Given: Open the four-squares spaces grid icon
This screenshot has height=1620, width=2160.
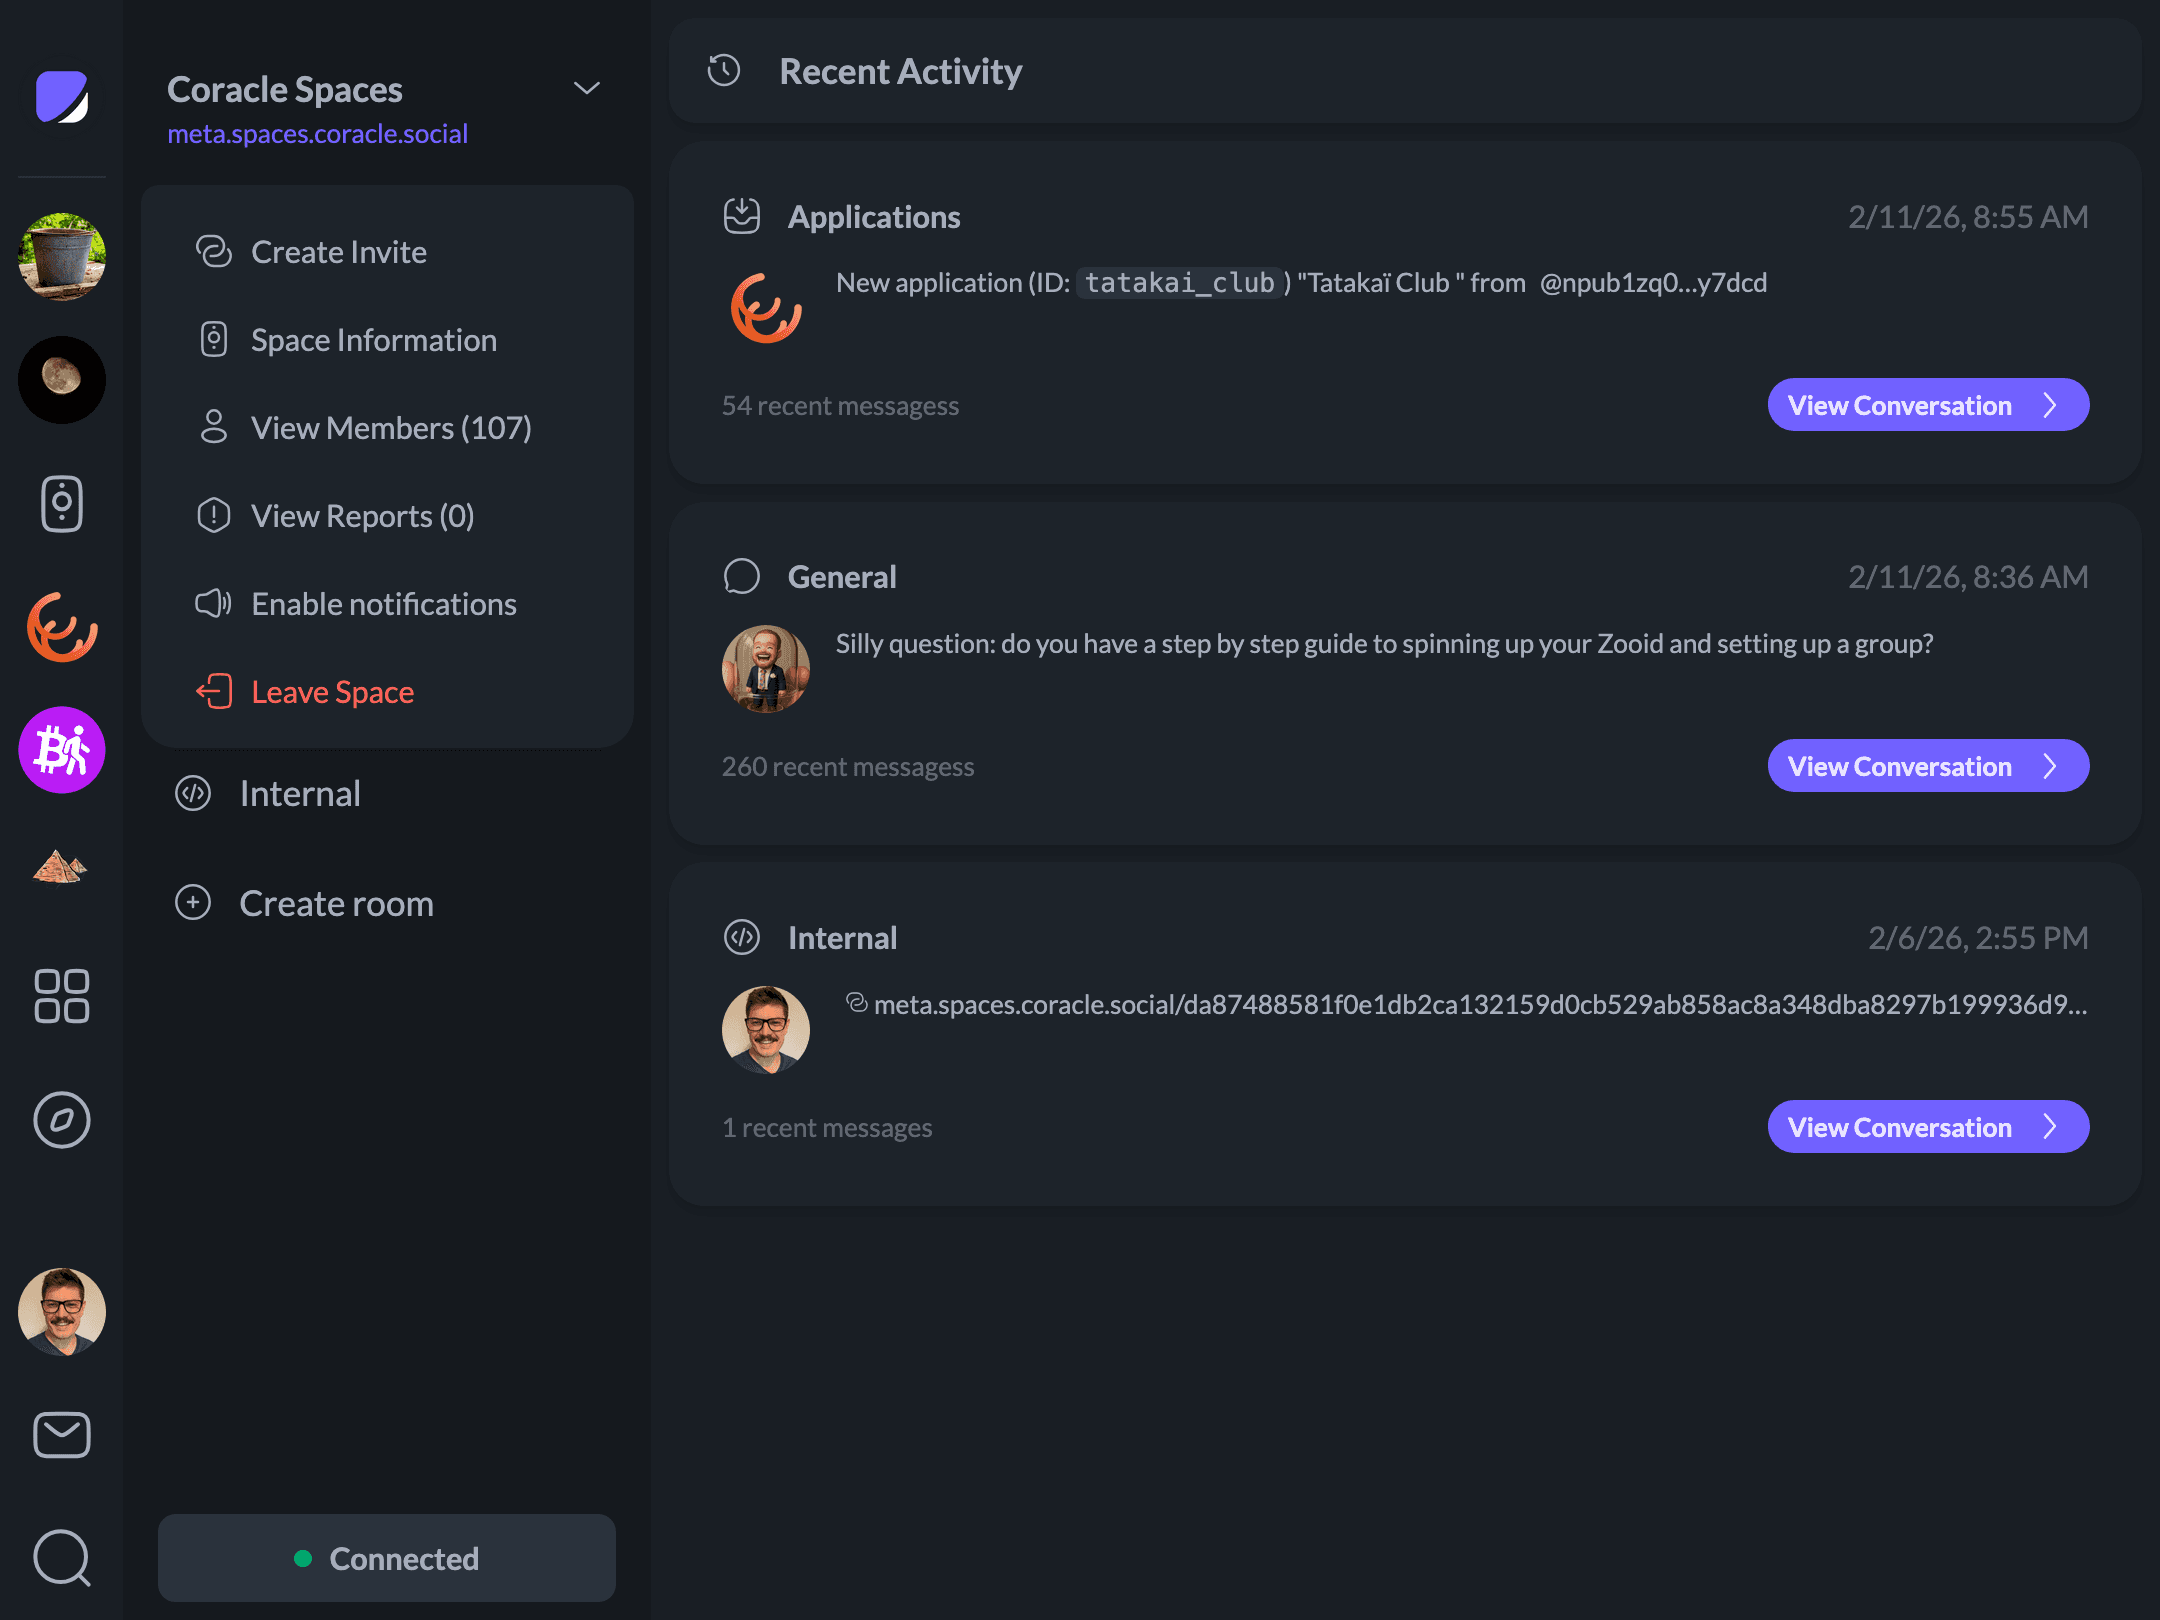Looking at the screenshot, I should 62,996.
